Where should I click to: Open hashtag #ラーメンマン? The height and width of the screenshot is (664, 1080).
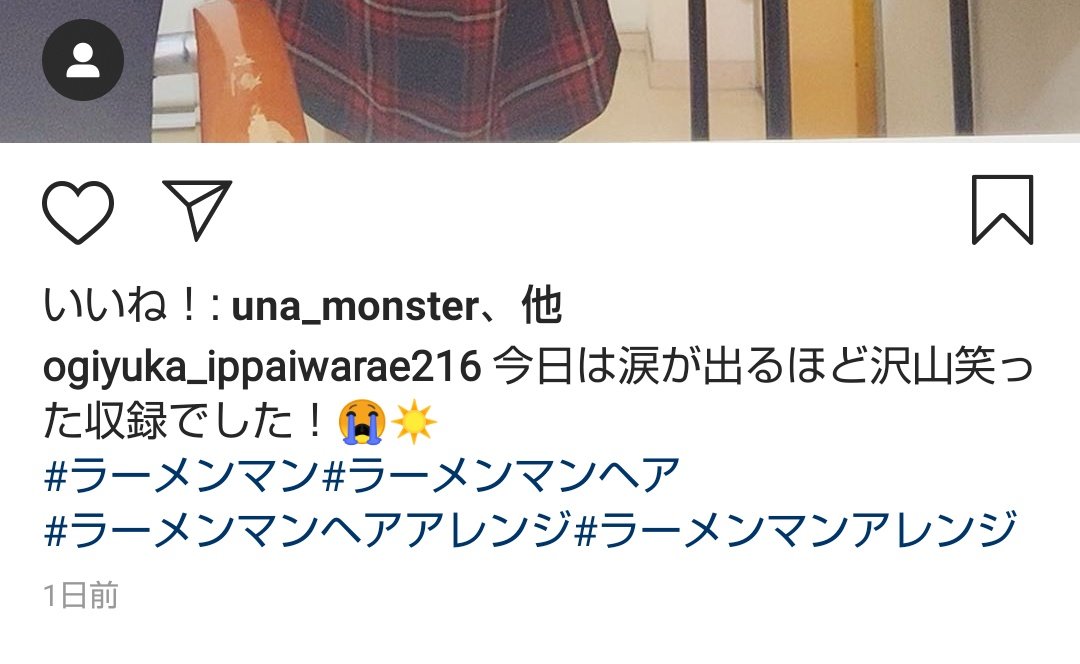(x=180, y=475)
